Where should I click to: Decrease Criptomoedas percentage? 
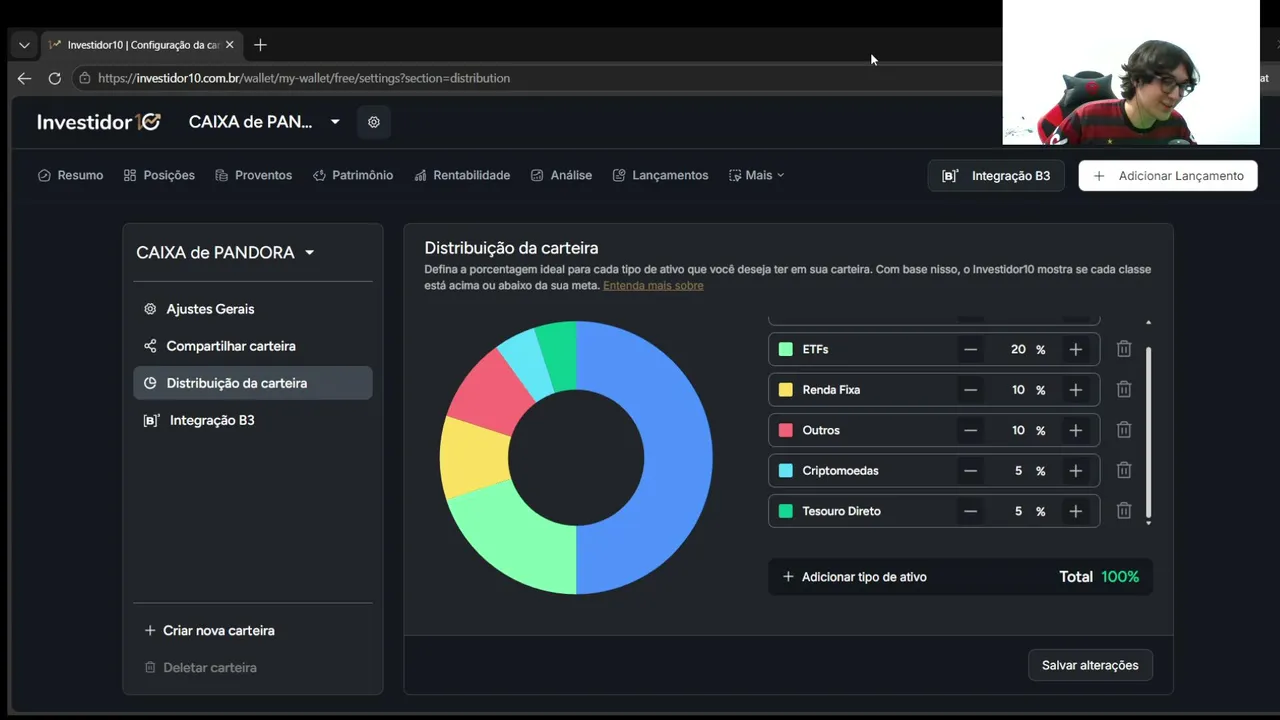click(970, 471)
